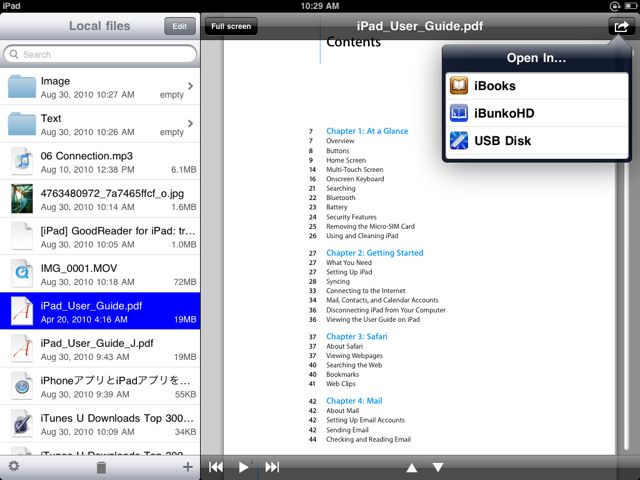640x480 pixels.
Task: Tap the Syncing contents entry
Action: (x=338, y=281)
